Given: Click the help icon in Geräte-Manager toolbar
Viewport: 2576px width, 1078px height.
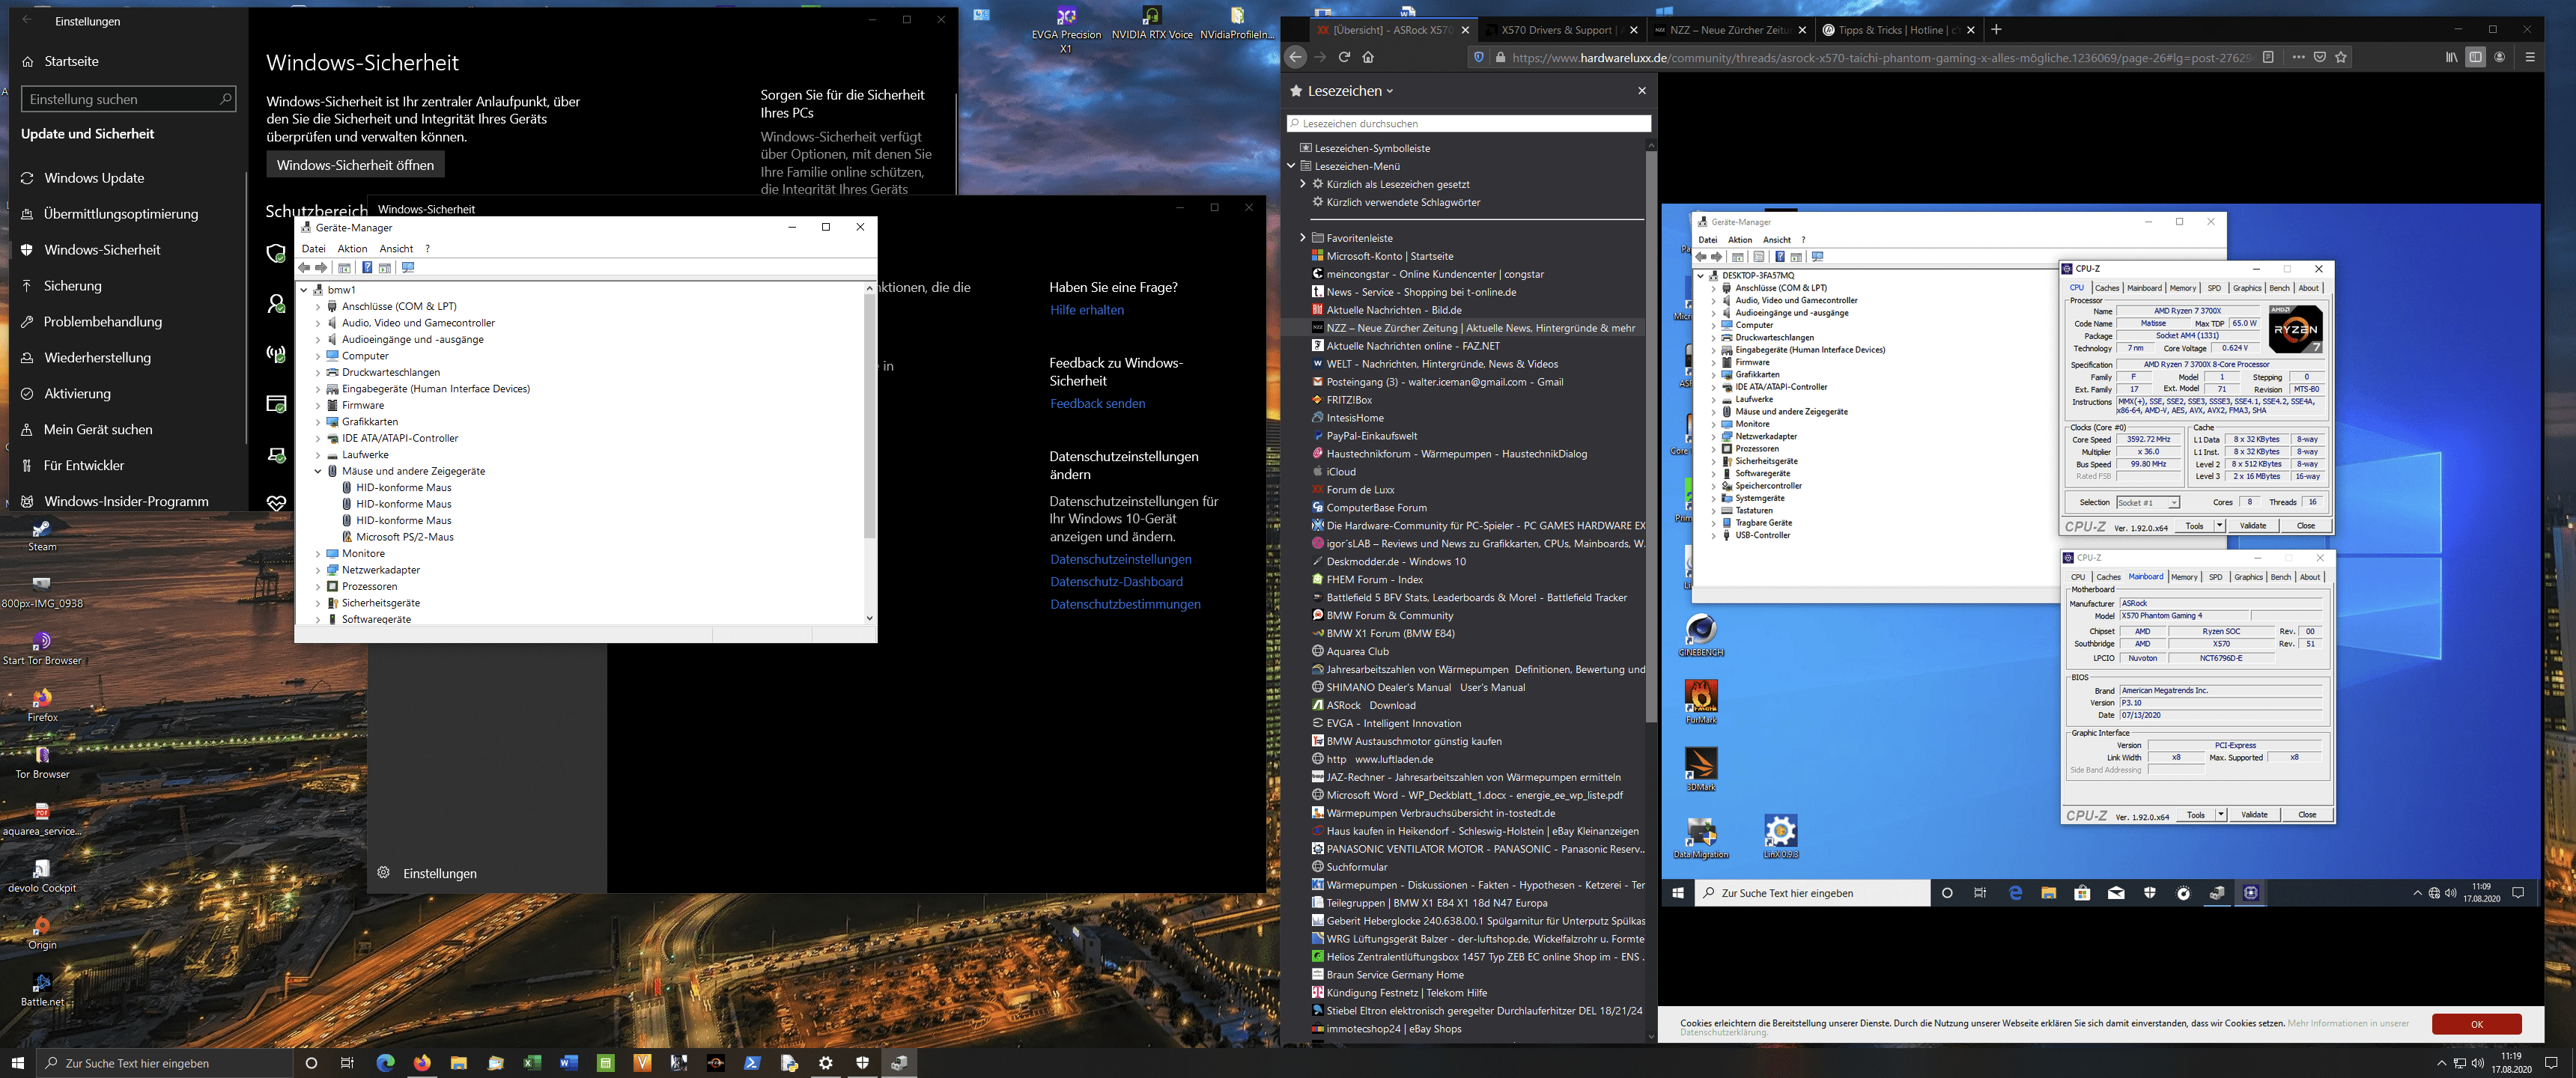Looking at the screenshot, I should 367,268.
